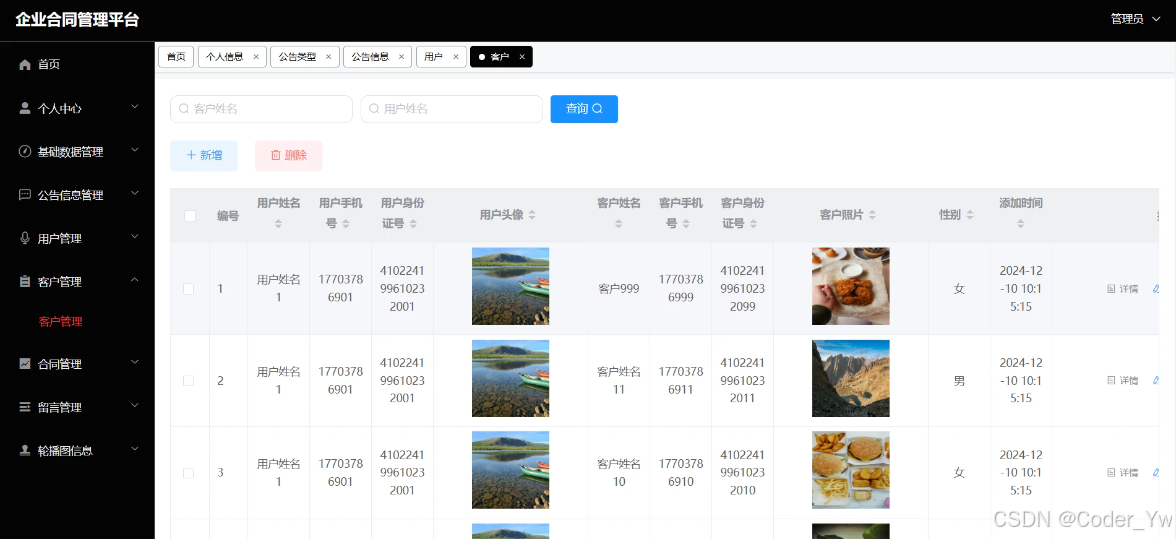Click the home icon beside 首页
Viewport: 1176px width, 539px height.
[x=25, y=64]
